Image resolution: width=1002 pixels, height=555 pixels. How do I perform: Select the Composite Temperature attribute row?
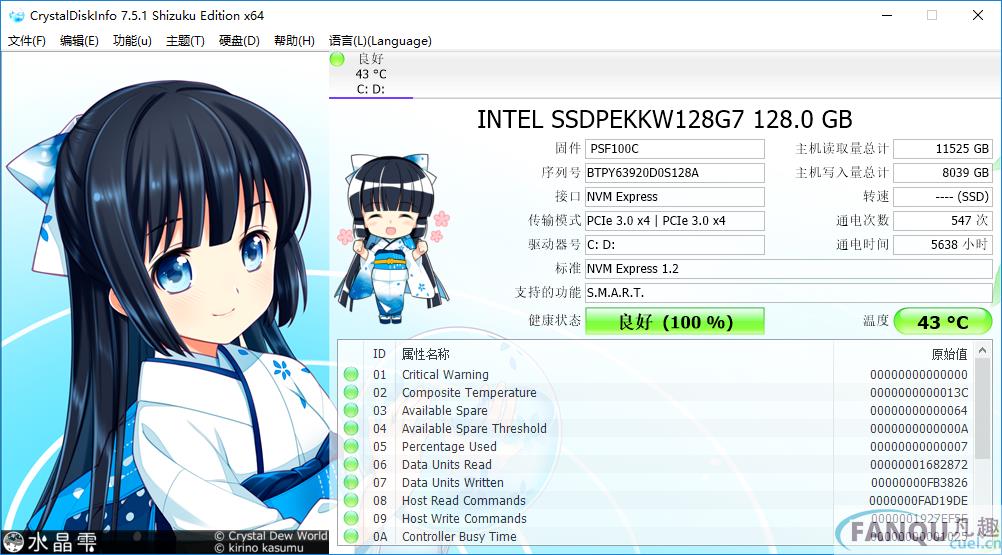click(x=656, y=392)
